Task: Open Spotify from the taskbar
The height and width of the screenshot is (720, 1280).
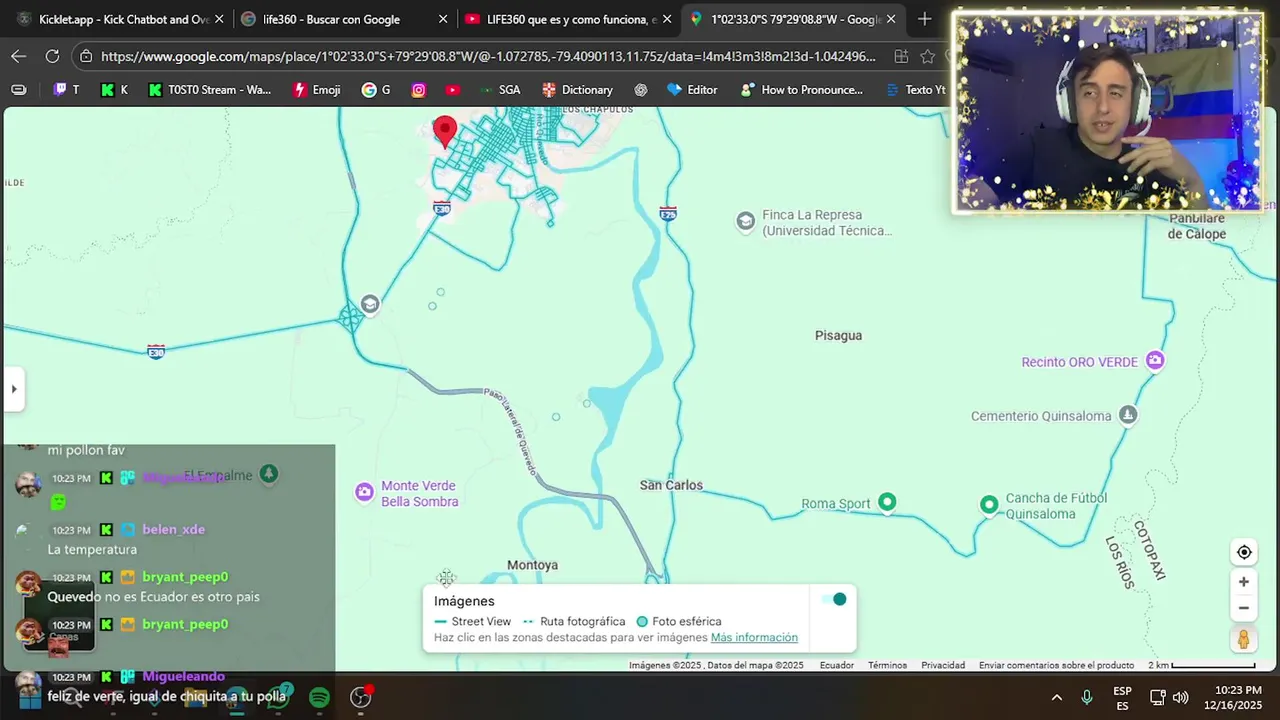Action: pos(319,697)
